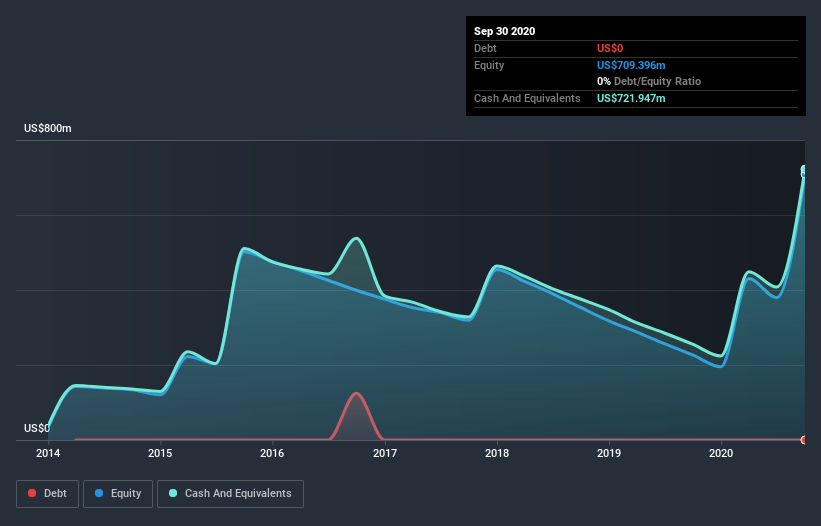Viewport: 821px width, 526px height.
Task: Select the 2015 x-axis label
Action: tap(160, 453)
